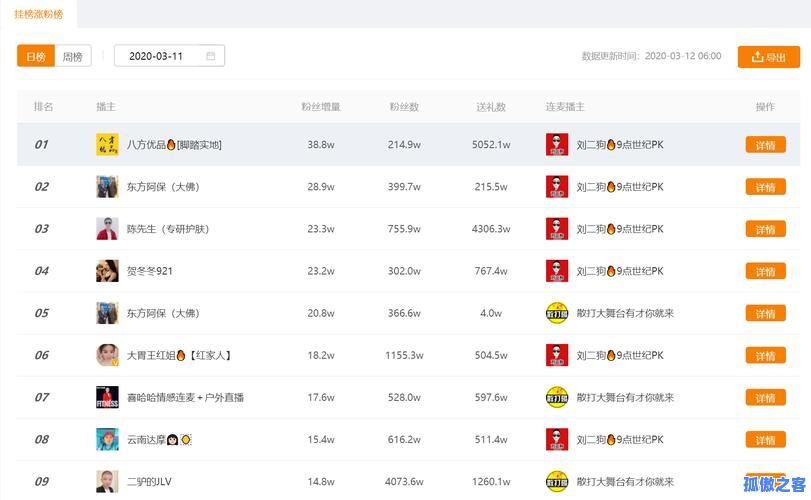Click 二驴的JLV avatar photo
Image resolution: width=811 pixels, height=500 pixels.
pos(107,481)
